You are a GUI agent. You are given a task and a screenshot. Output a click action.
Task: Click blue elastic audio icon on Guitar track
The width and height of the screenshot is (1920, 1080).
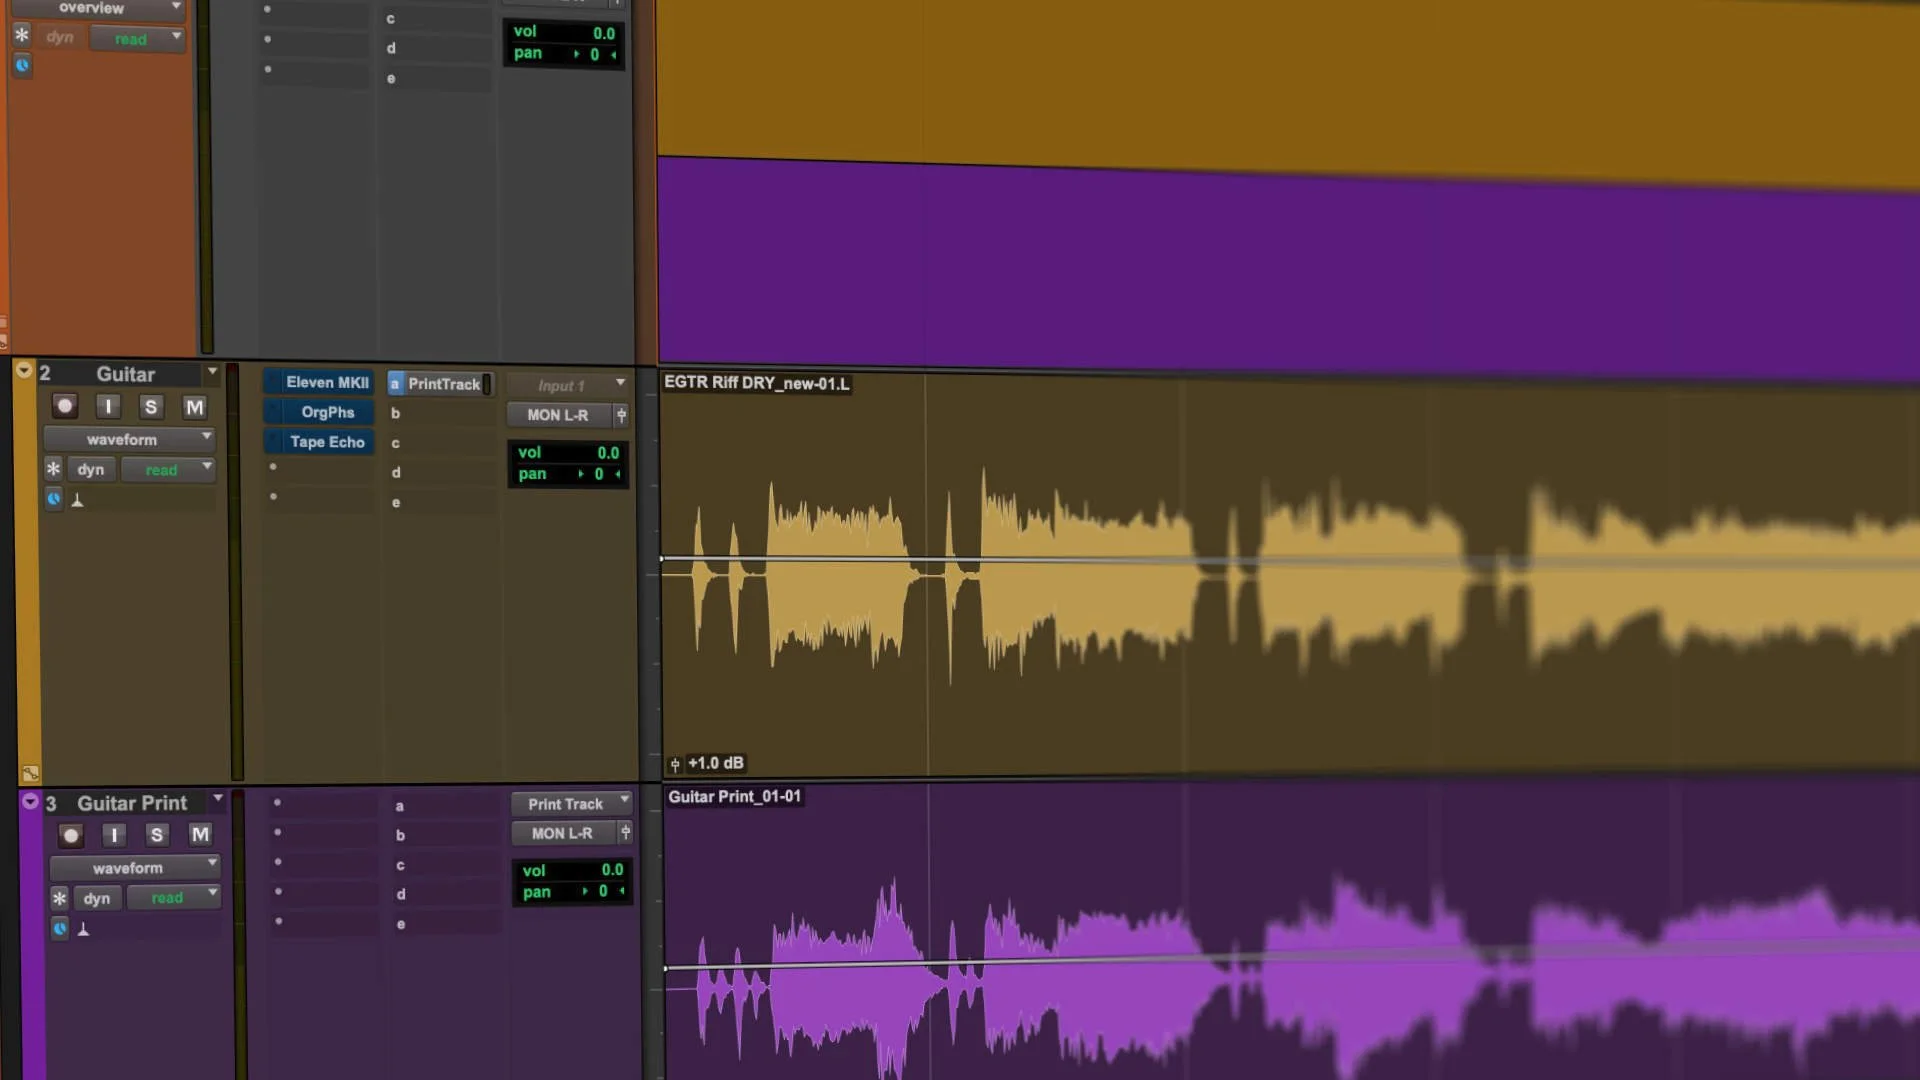coord(54,498)
